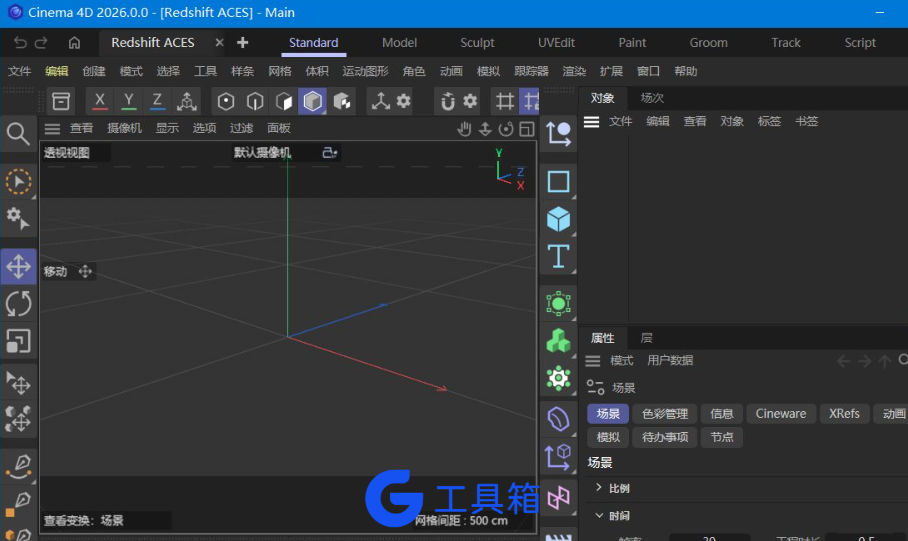Select the Cineware attribute button
908x541 pixels.
tap(781, 414)
